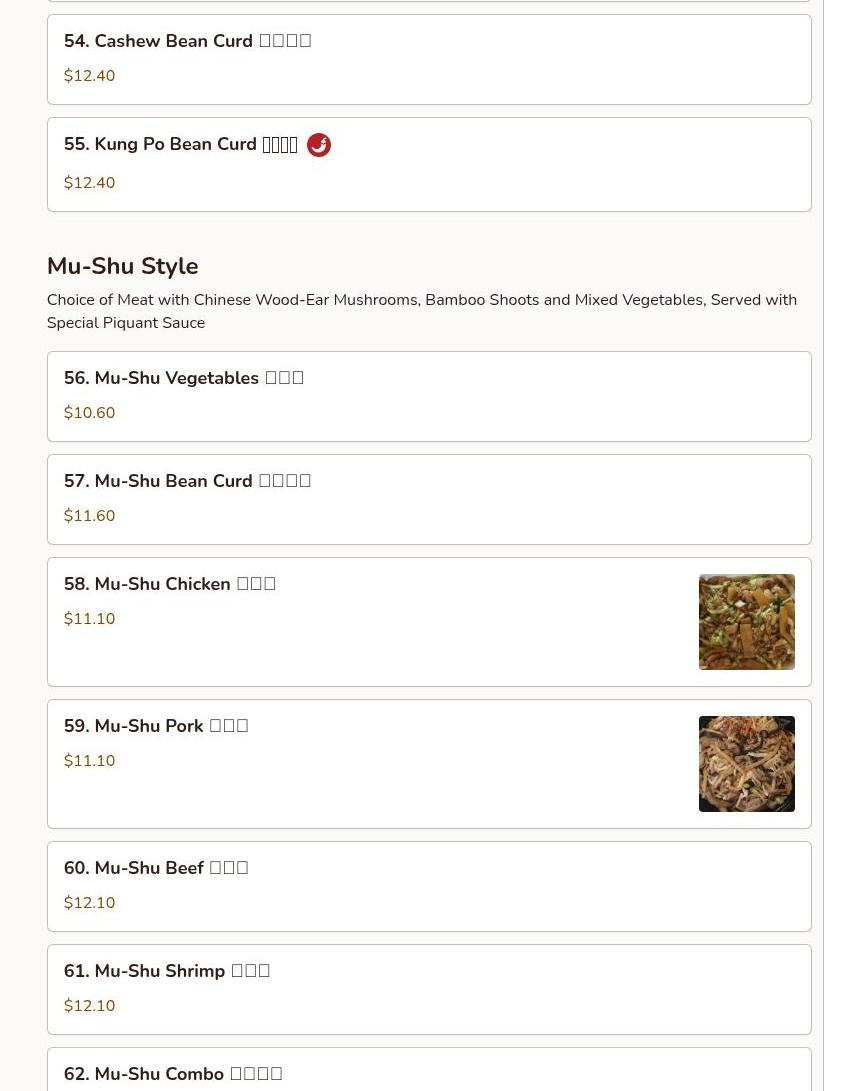Click the $11.10 price of Mu-Shu Chicken
Screen dimensions: 844x1091
click(x=90, y=619)
